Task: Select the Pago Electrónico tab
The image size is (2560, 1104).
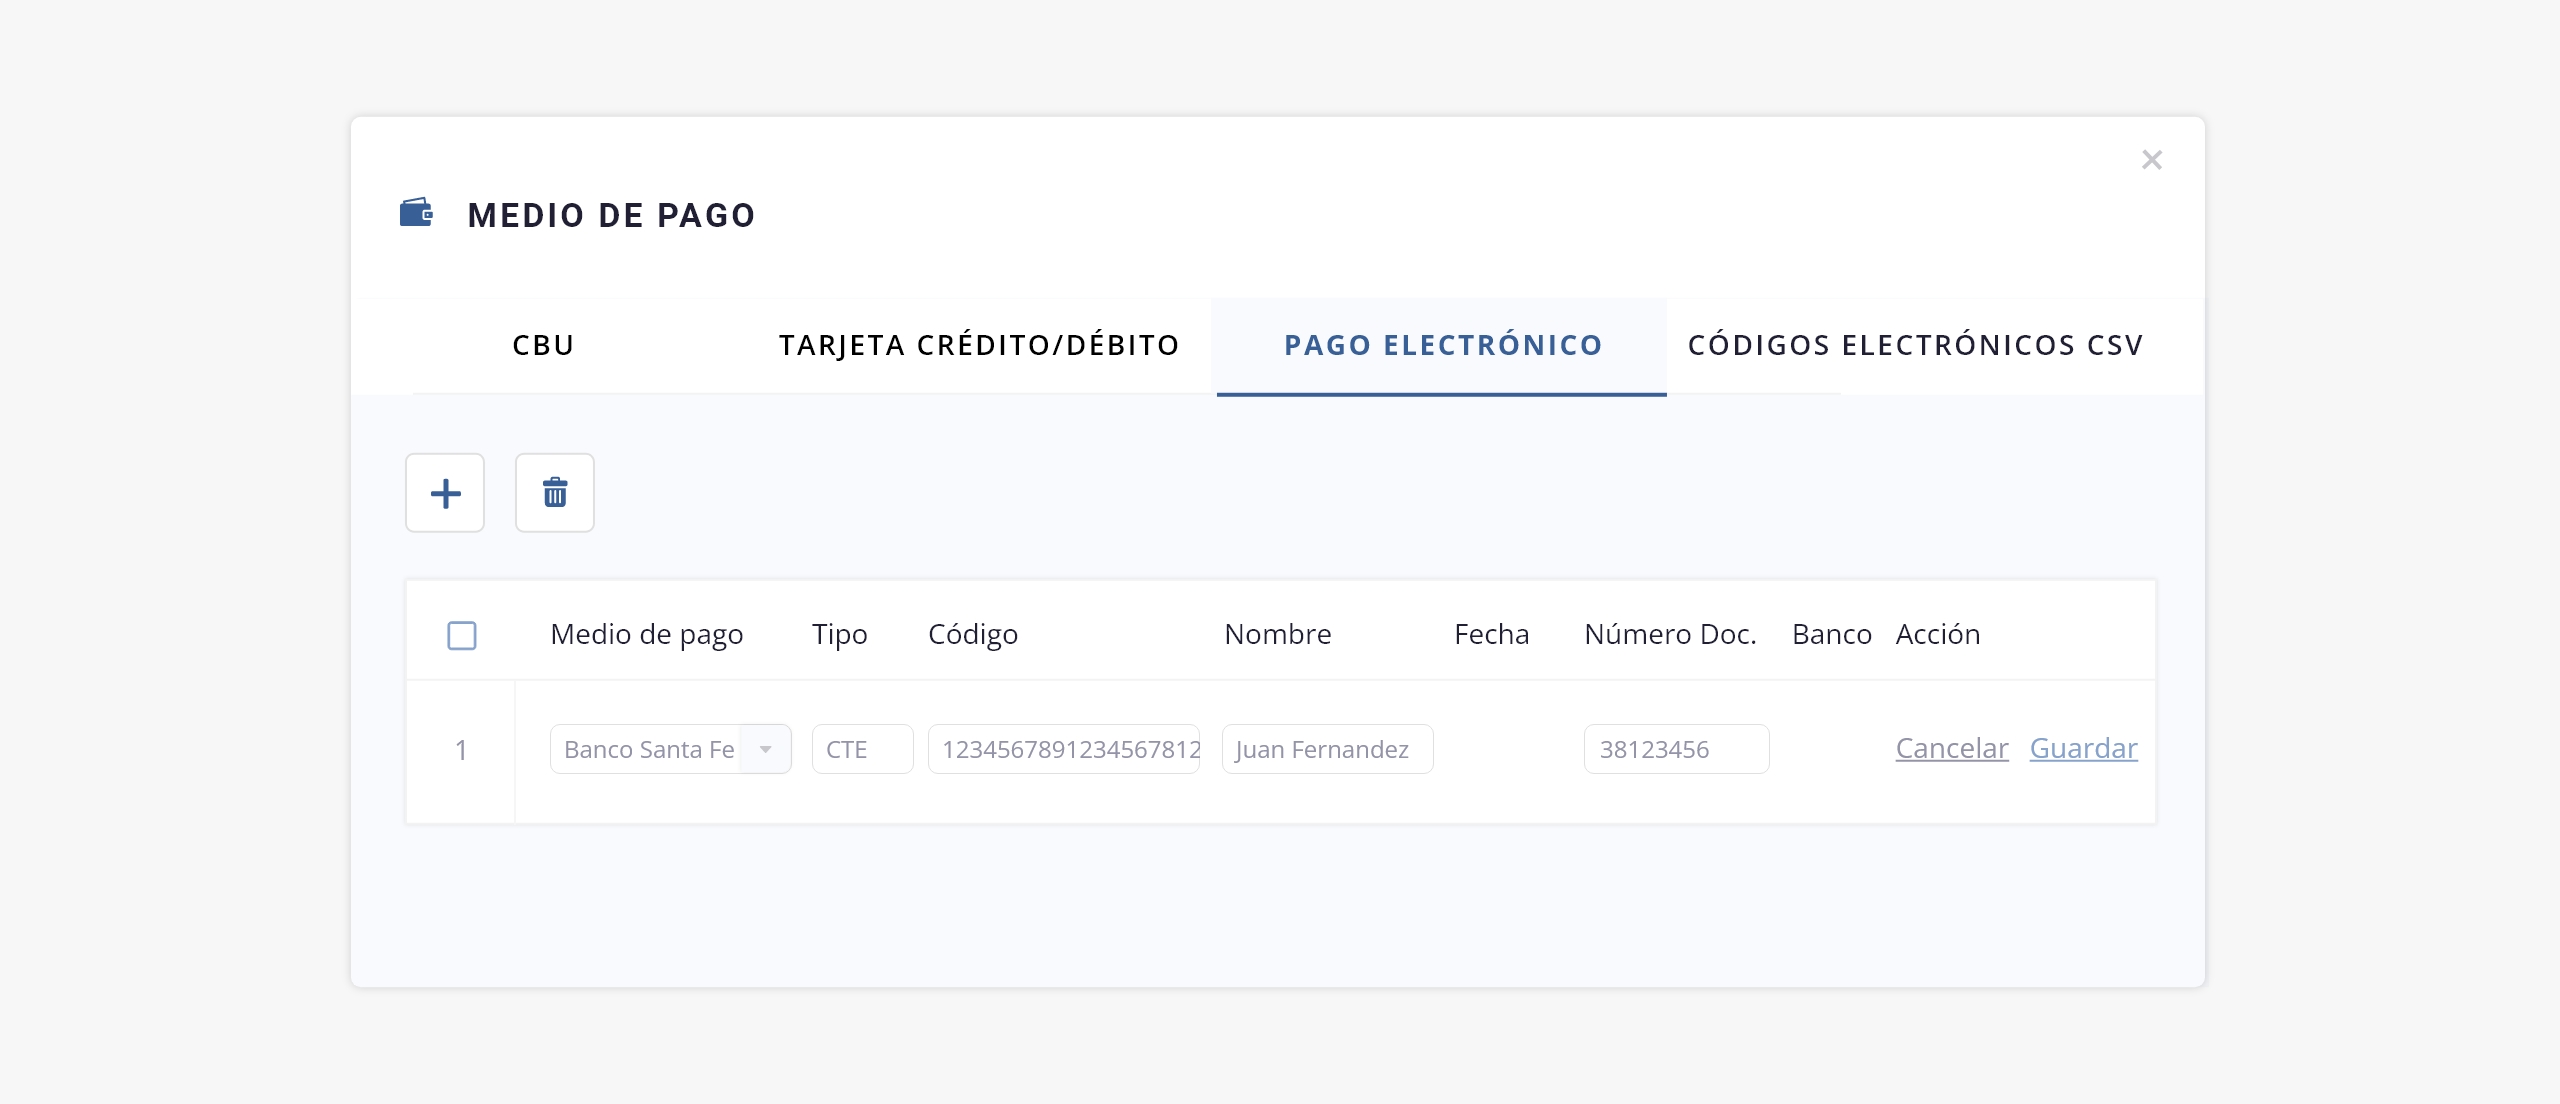Action: pos(1443,345)
